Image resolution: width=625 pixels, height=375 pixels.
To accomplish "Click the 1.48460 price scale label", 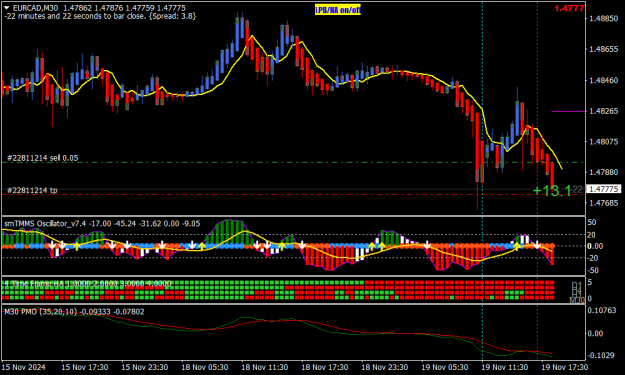I will tap(604, 80).
